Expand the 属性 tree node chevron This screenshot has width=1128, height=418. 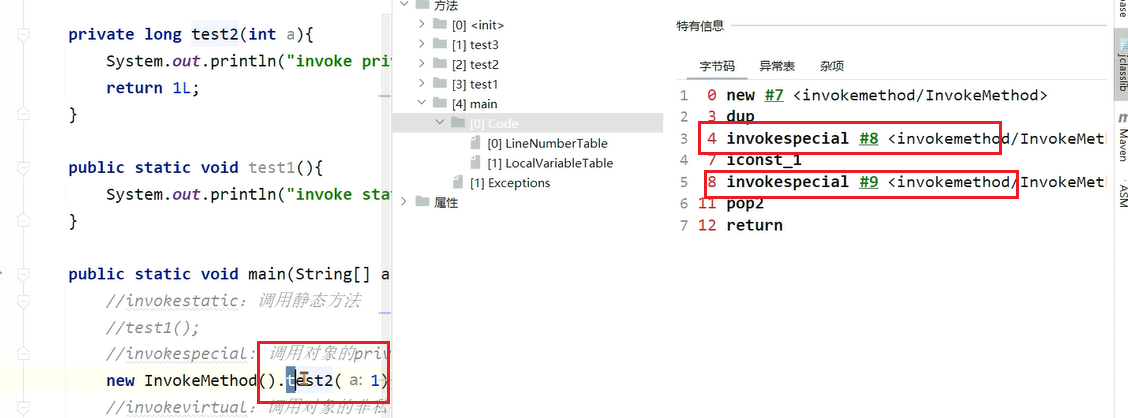click(404, 202)
